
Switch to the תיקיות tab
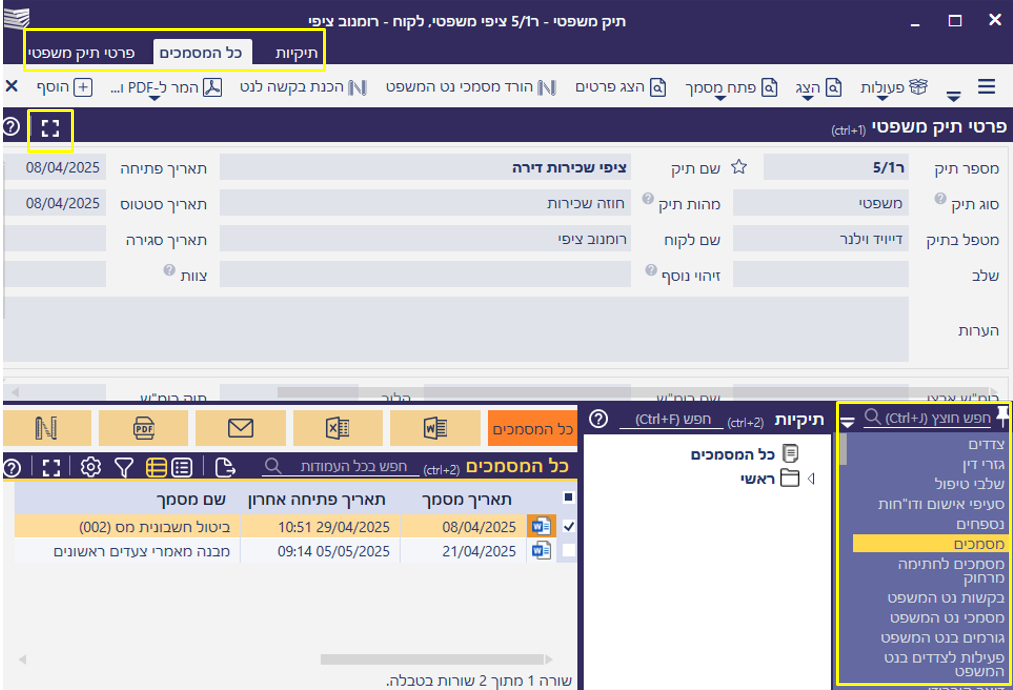click(x=297, y=53)
